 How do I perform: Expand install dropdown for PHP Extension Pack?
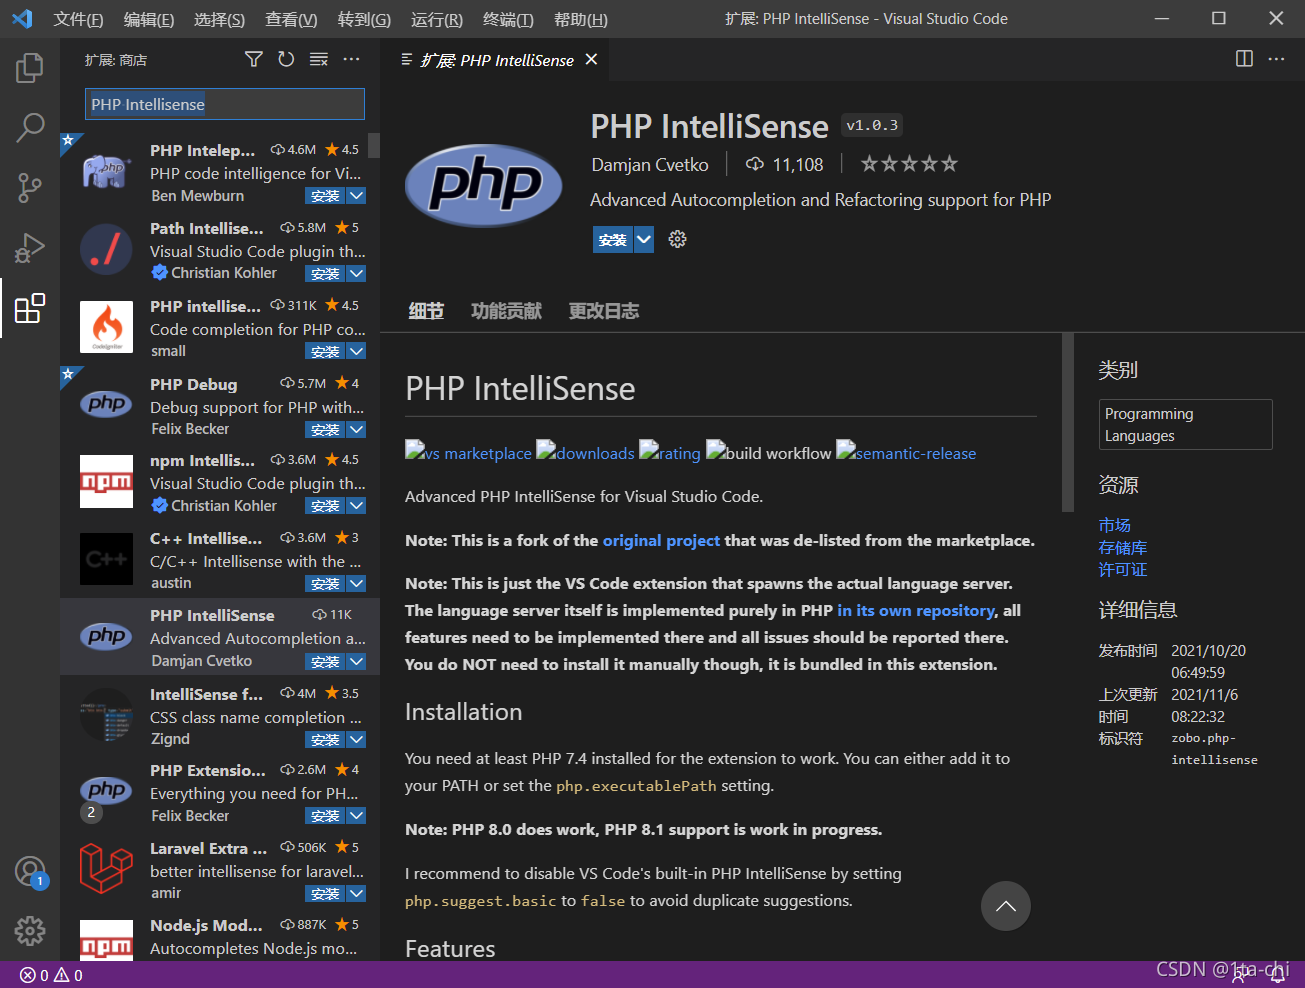356,817
